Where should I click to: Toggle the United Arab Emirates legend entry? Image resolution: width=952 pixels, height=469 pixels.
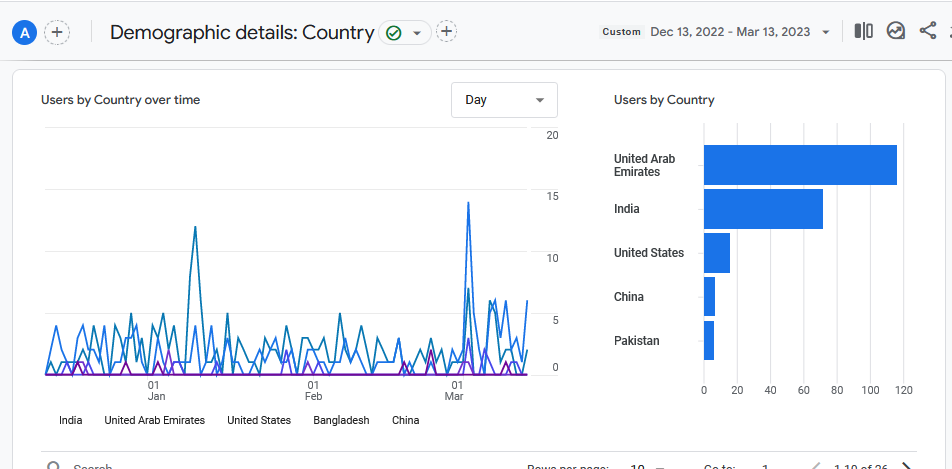[155, 420]
